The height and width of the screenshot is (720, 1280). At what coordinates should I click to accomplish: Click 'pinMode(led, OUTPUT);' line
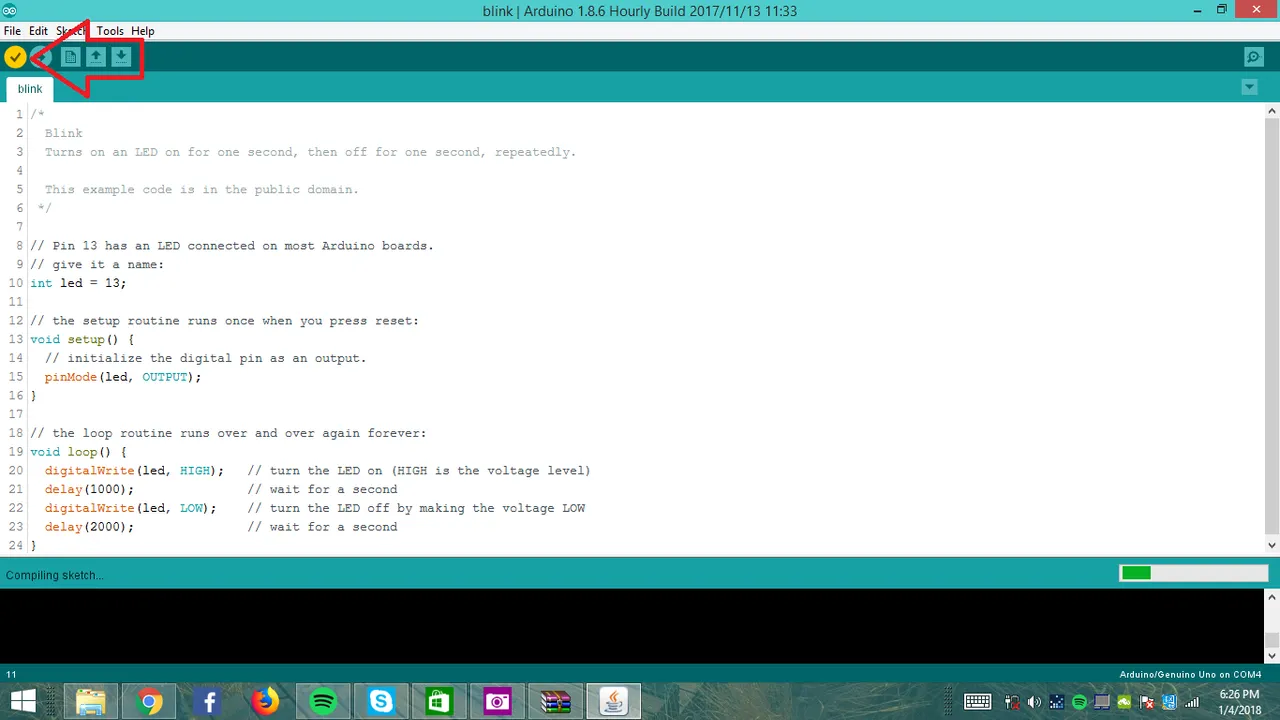tap(123, 377)
